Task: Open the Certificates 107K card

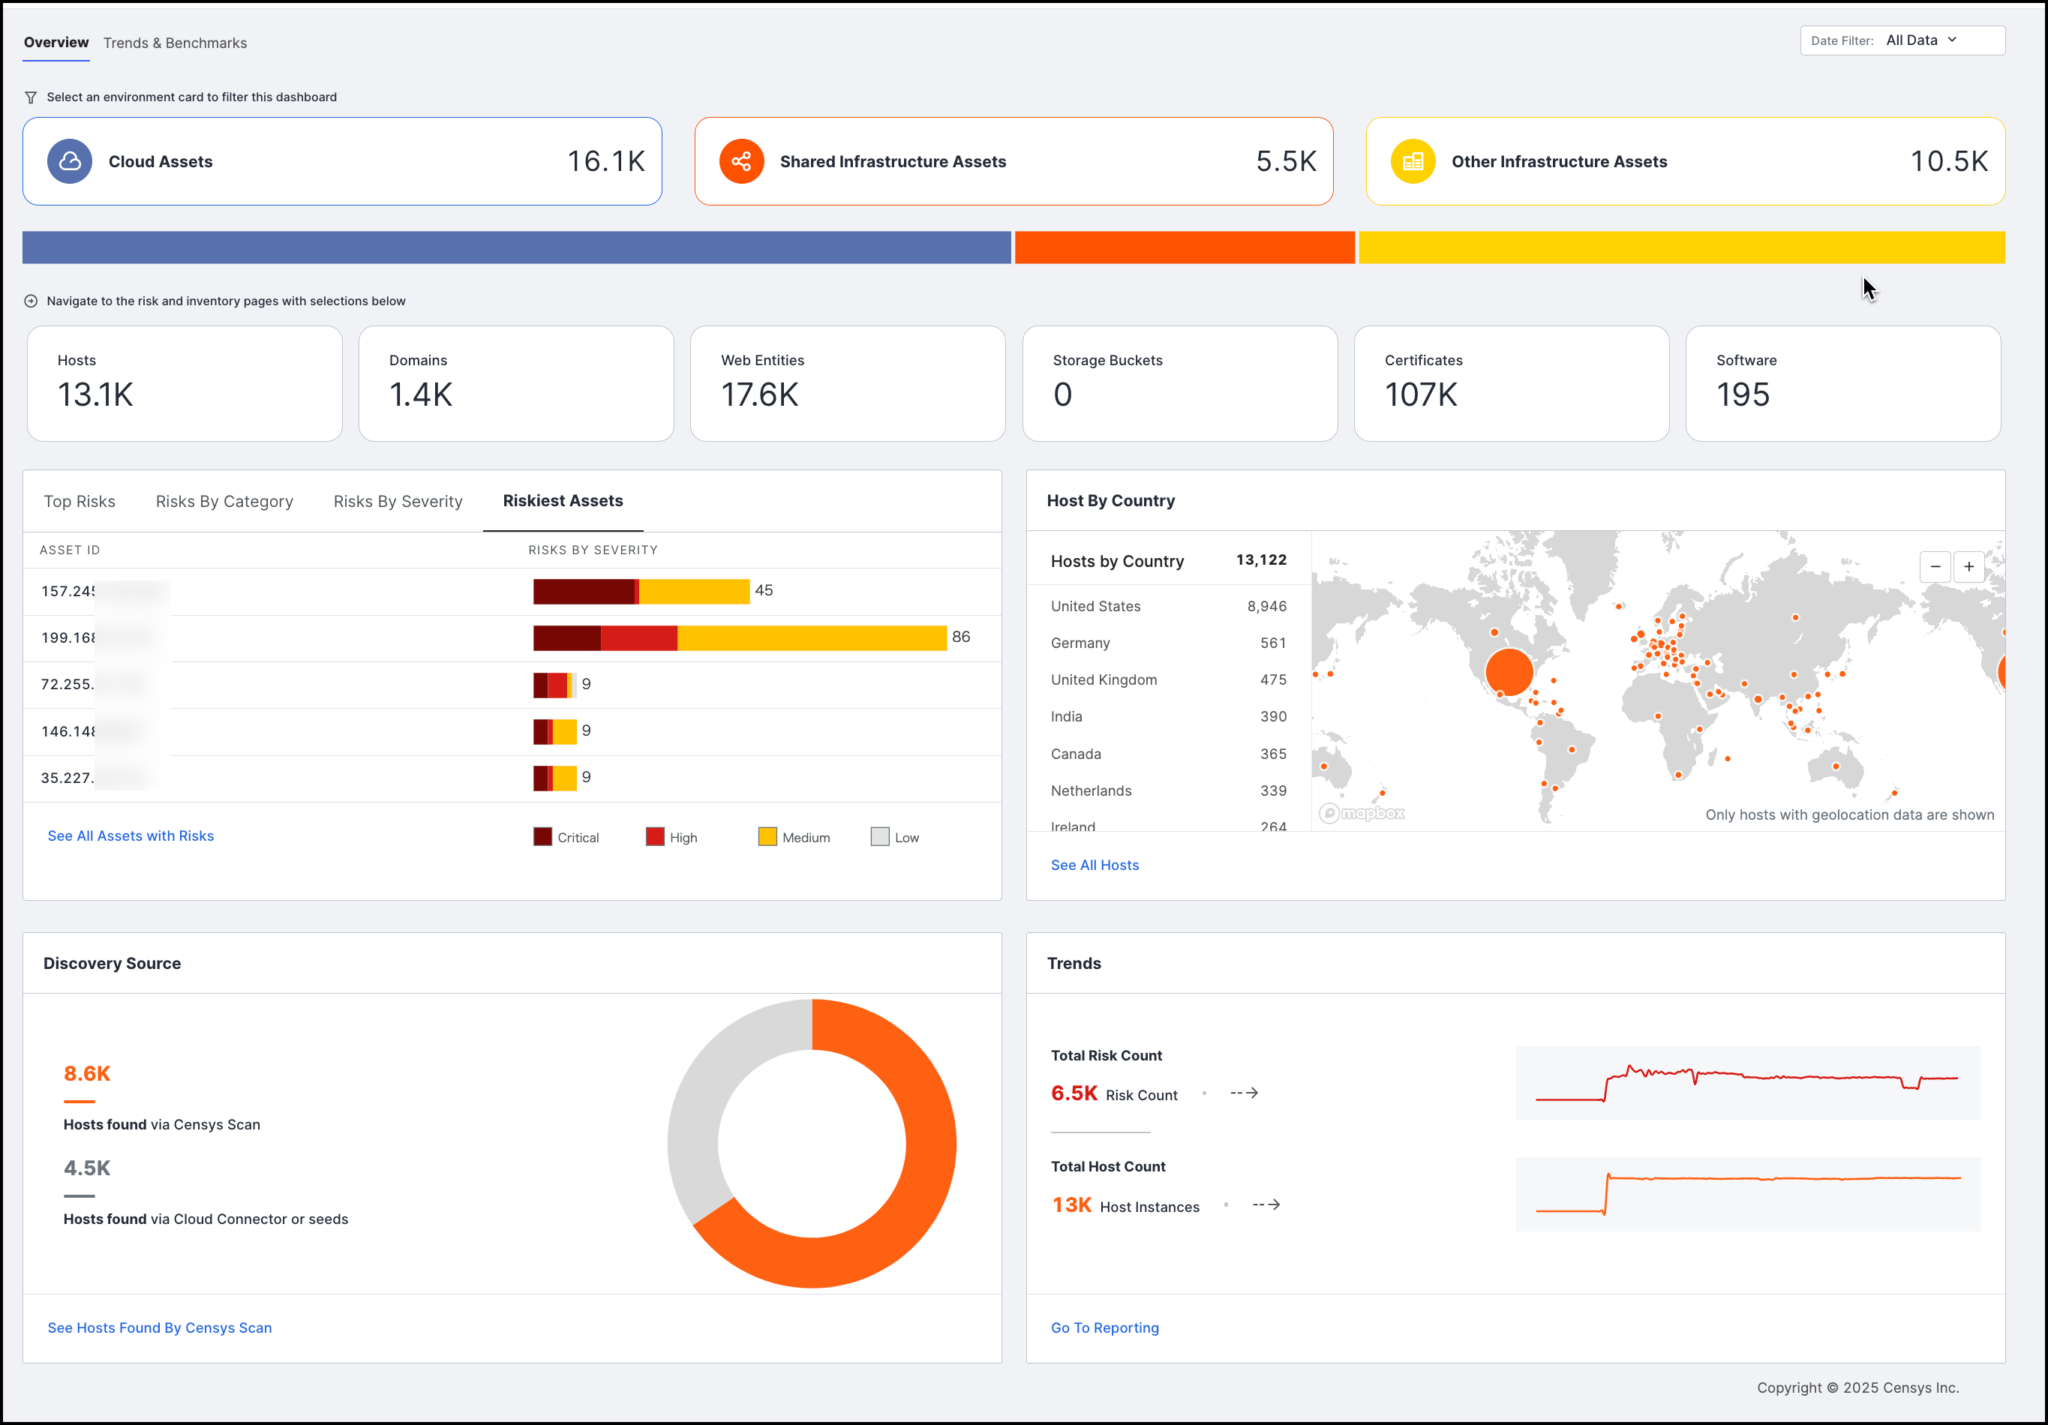Action: (x=1511, y=383)
